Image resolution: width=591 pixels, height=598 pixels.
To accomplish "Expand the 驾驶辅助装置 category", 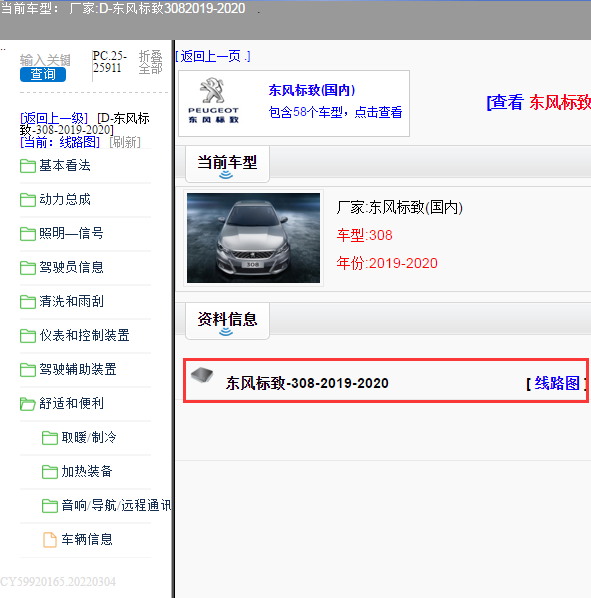I will 78,369.
